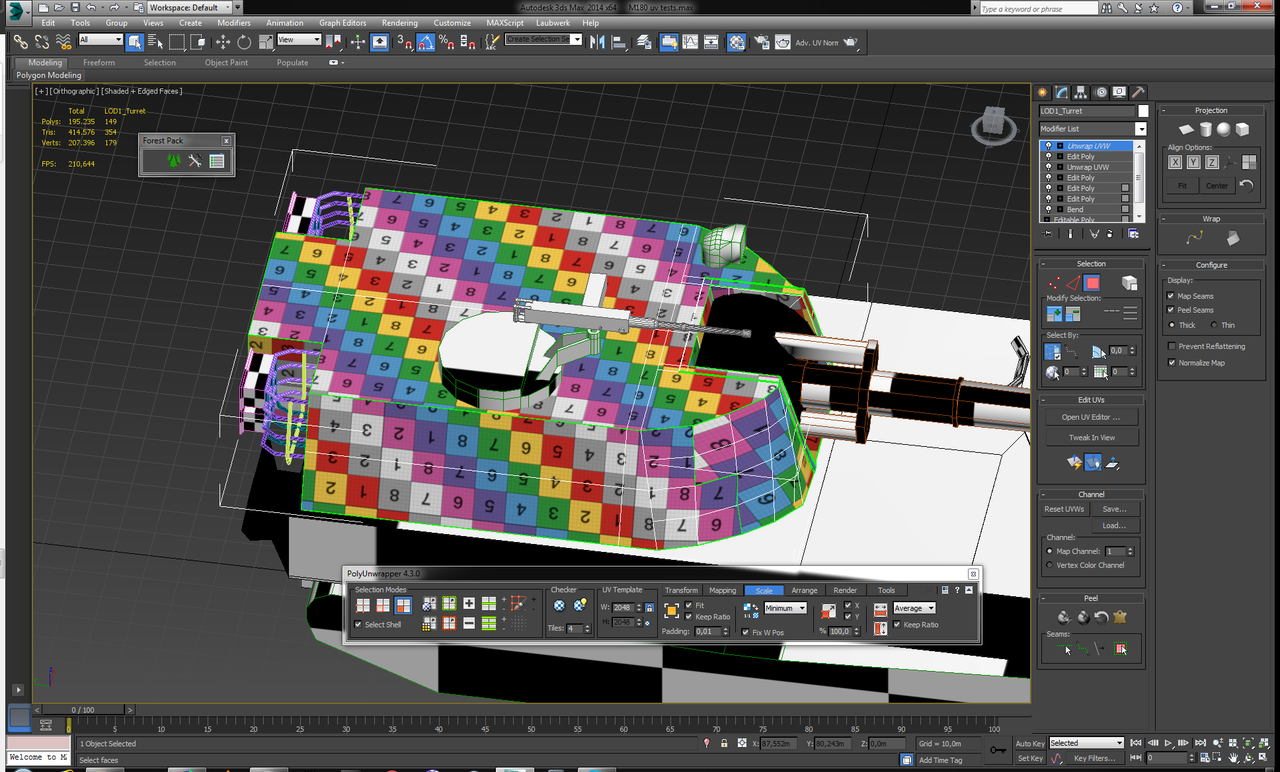1280x772 pixels.
Task: Click the Mirror tool in main toolbar
Action: [x=597, y=42]
